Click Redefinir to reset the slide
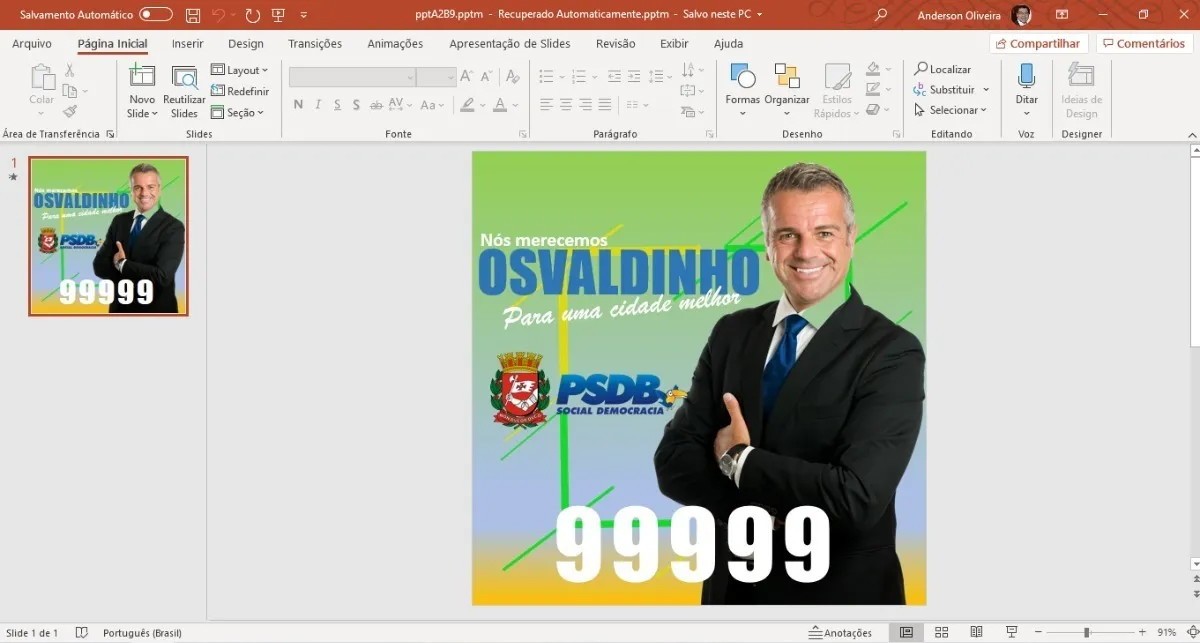This screenshot has height=643, width=1200. (240, 91)
